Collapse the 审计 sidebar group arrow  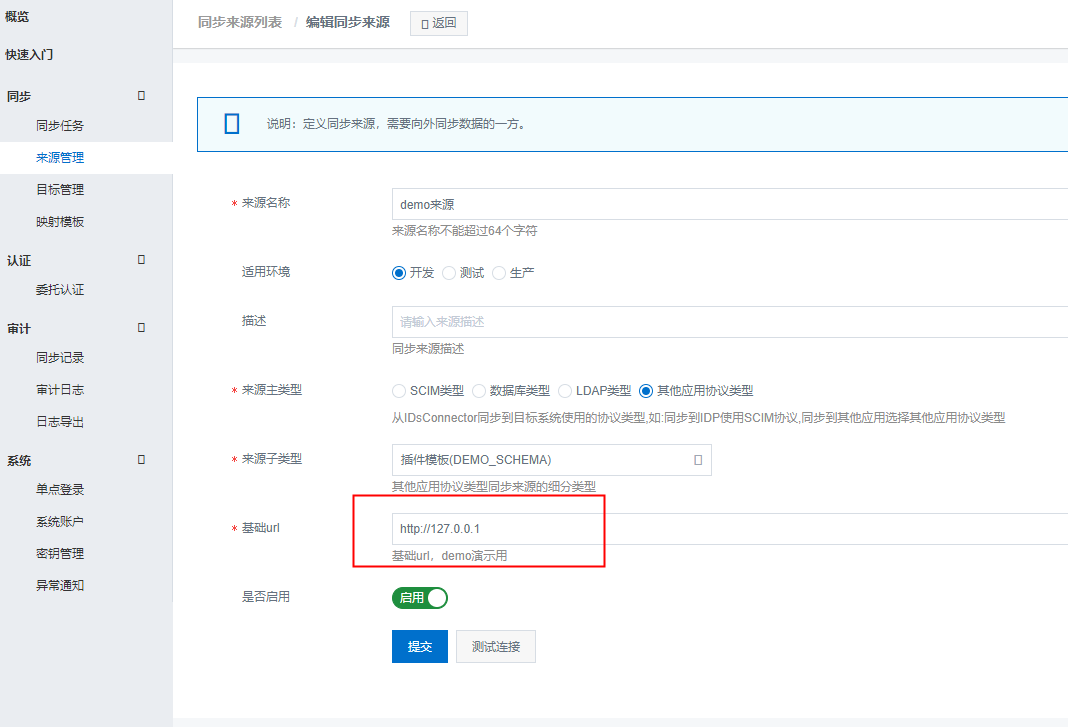[141, 328]
